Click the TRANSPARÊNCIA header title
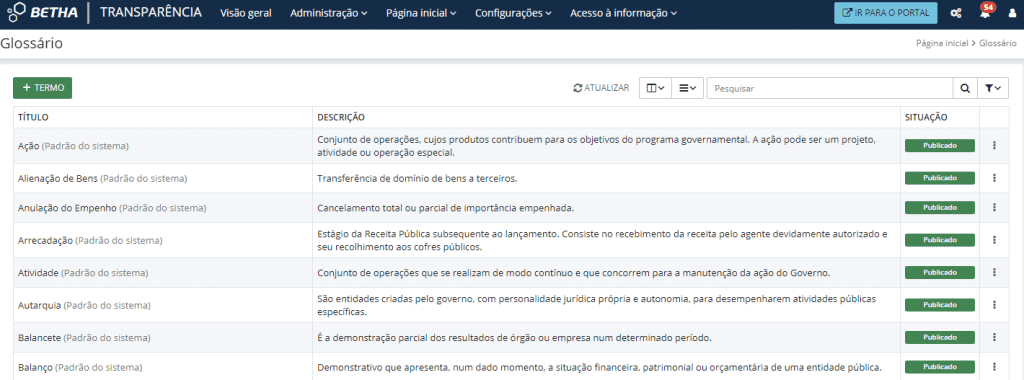Image resolution: width=1024 pixels, height=380 pixels. [151, 12]
